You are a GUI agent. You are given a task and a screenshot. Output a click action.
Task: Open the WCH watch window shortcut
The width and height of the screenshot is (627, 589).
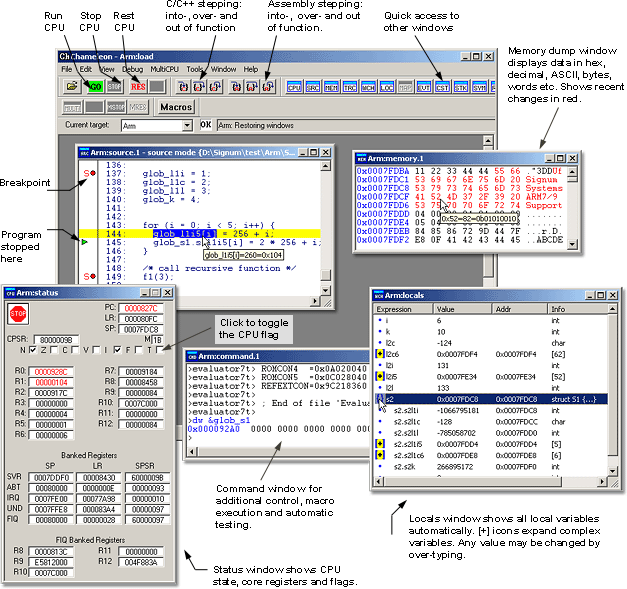coord(368,87)
